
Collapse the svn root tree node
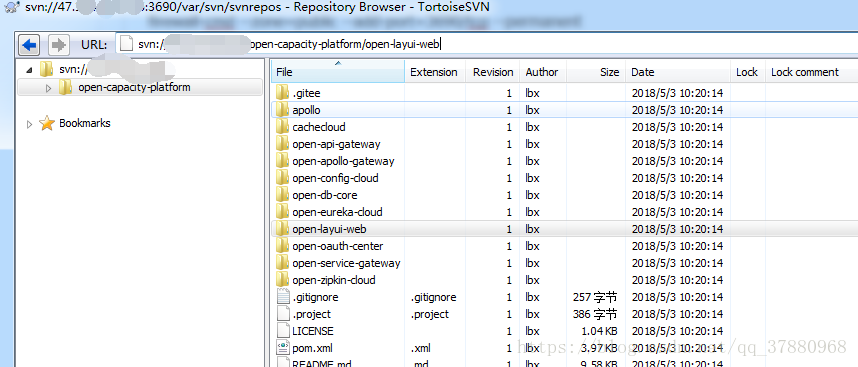pos(29,69)
